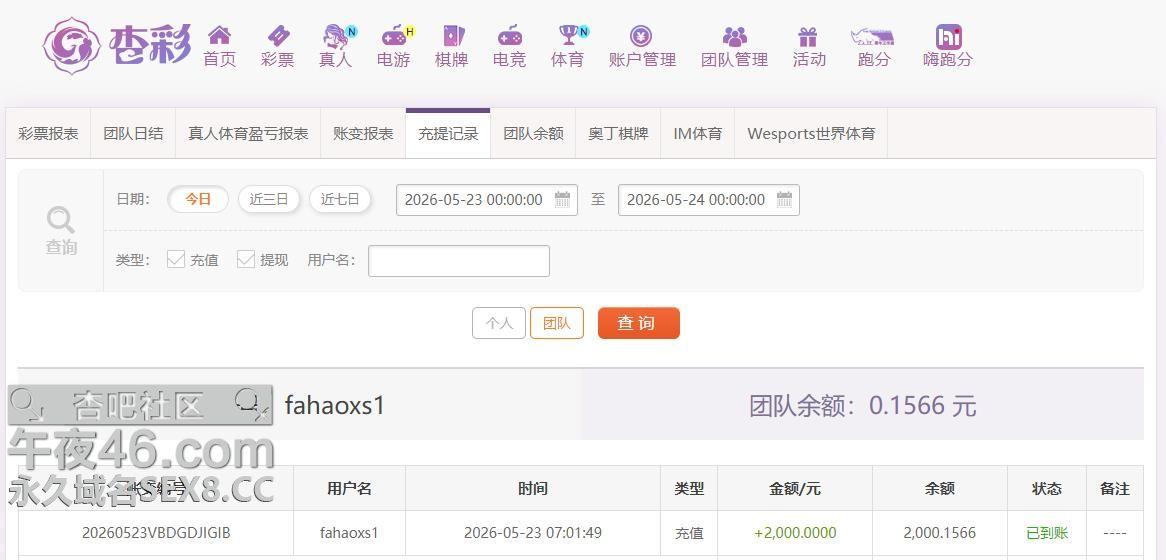Open start date calendar picker icon
Screen dimensions: 1166x560
click(563, 199)
